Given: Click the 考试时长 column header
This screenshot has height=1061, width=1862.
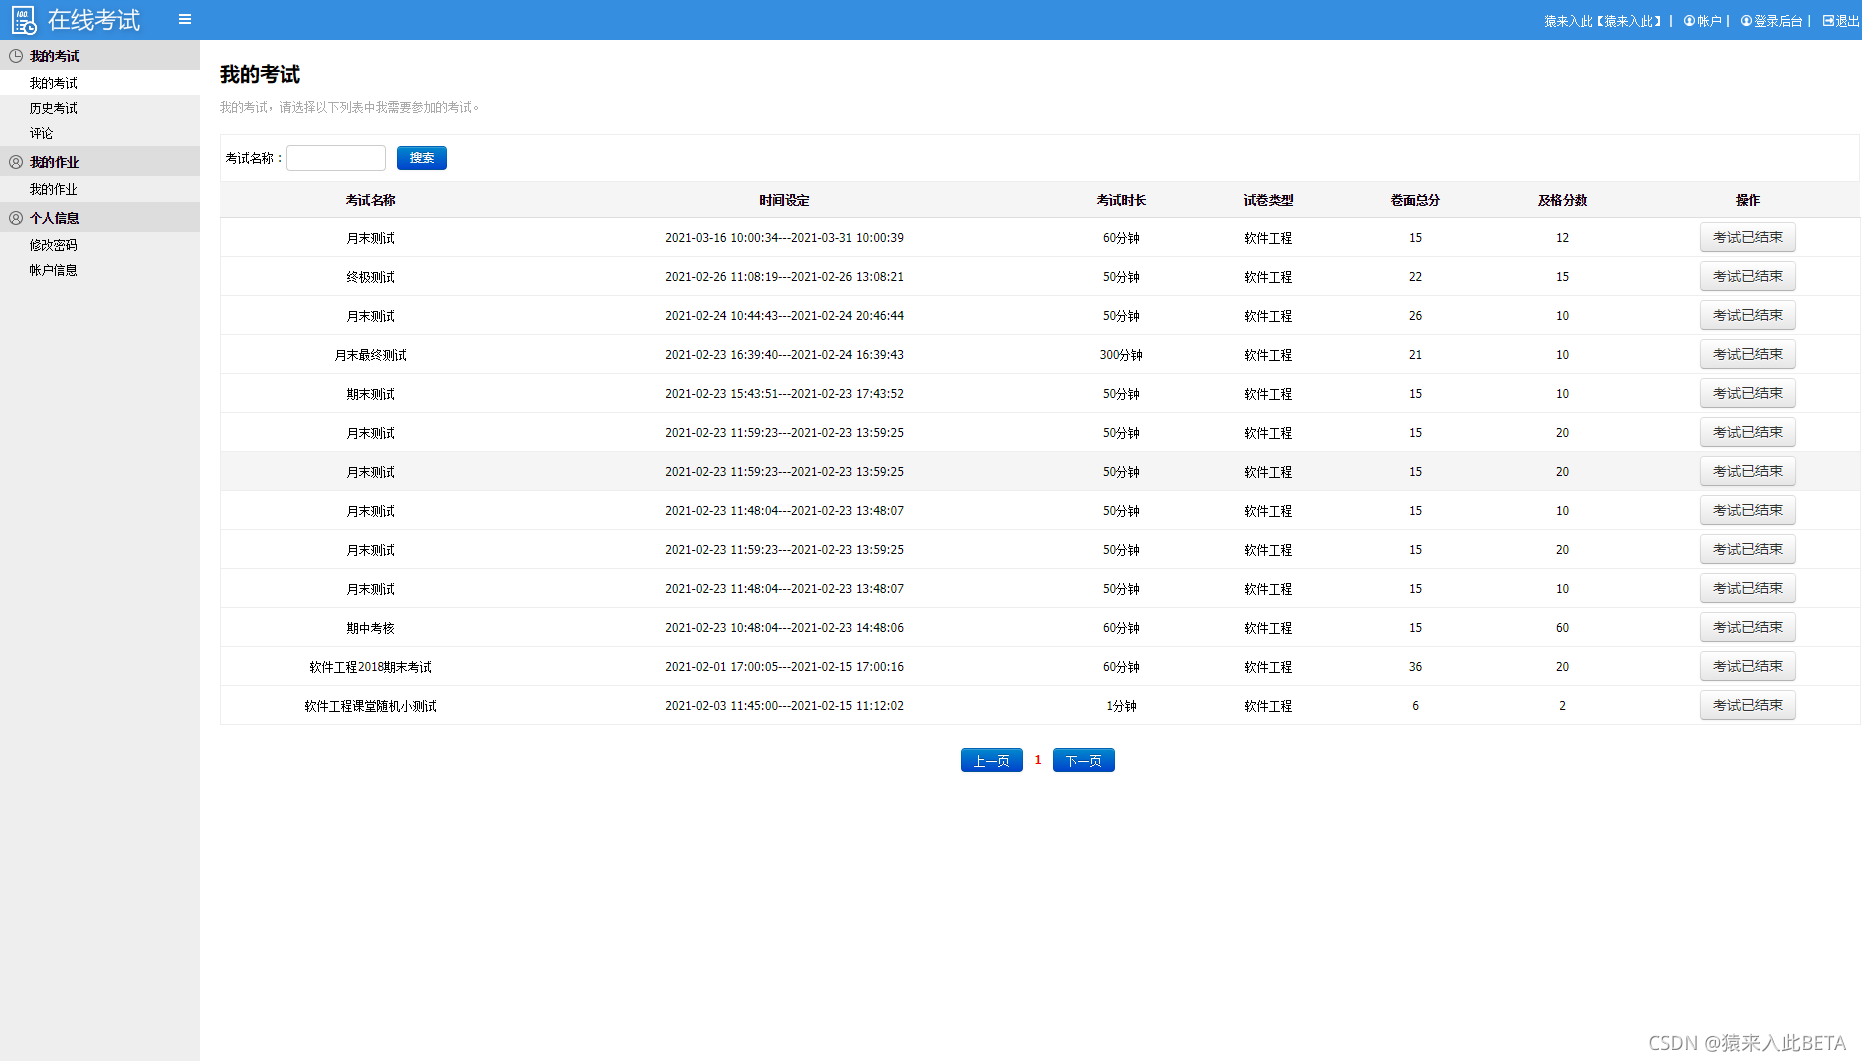Looking at the screenshot, I should pyautogui.click(x=1121, y=200).
